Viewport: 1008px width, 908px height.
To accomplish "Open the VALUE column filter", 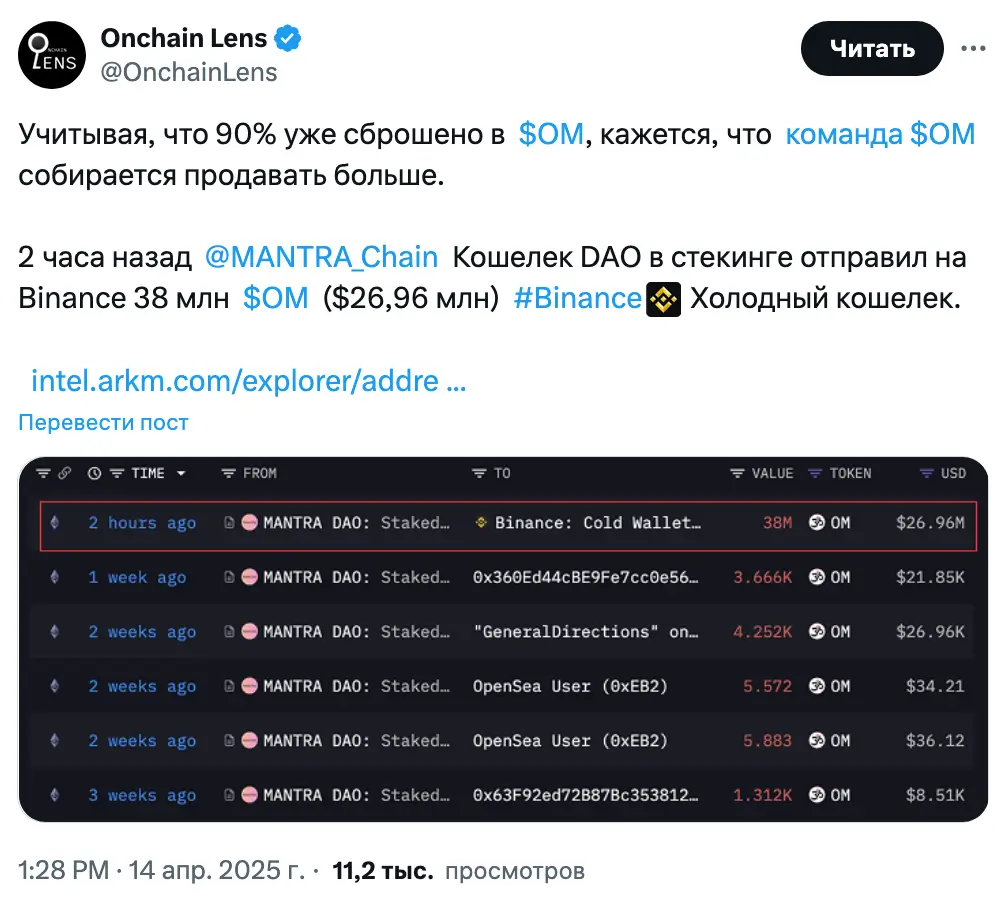I will [x=738, y=473].
